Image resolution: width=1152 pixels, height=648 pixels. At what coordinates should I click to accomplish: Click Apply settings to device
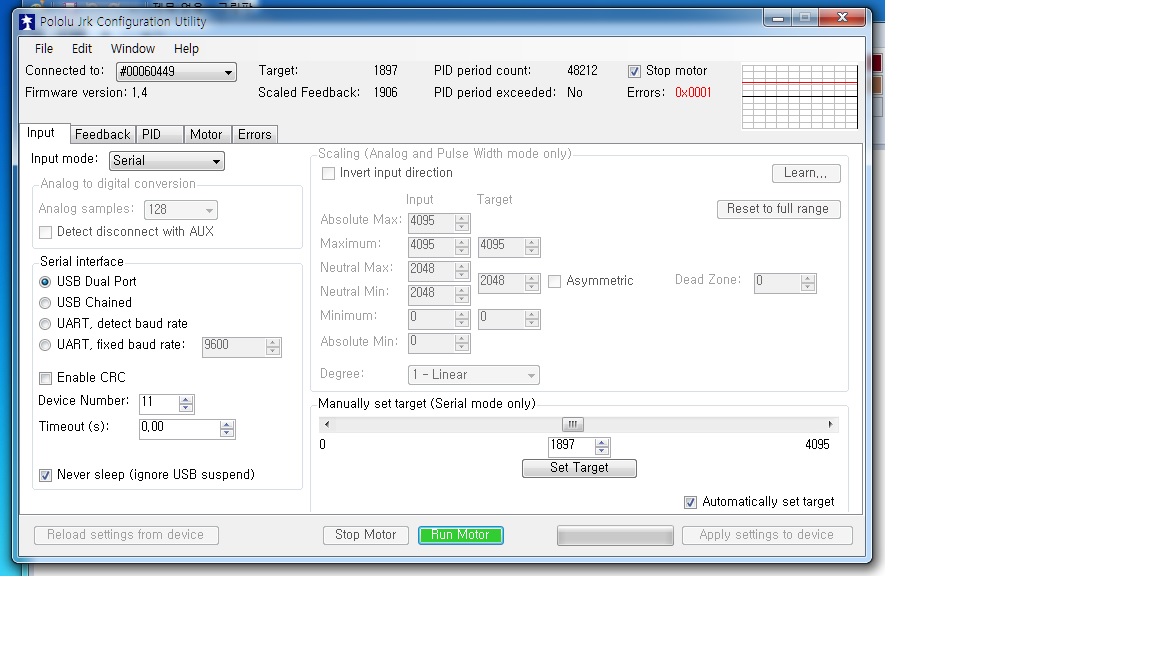(767, 535)
